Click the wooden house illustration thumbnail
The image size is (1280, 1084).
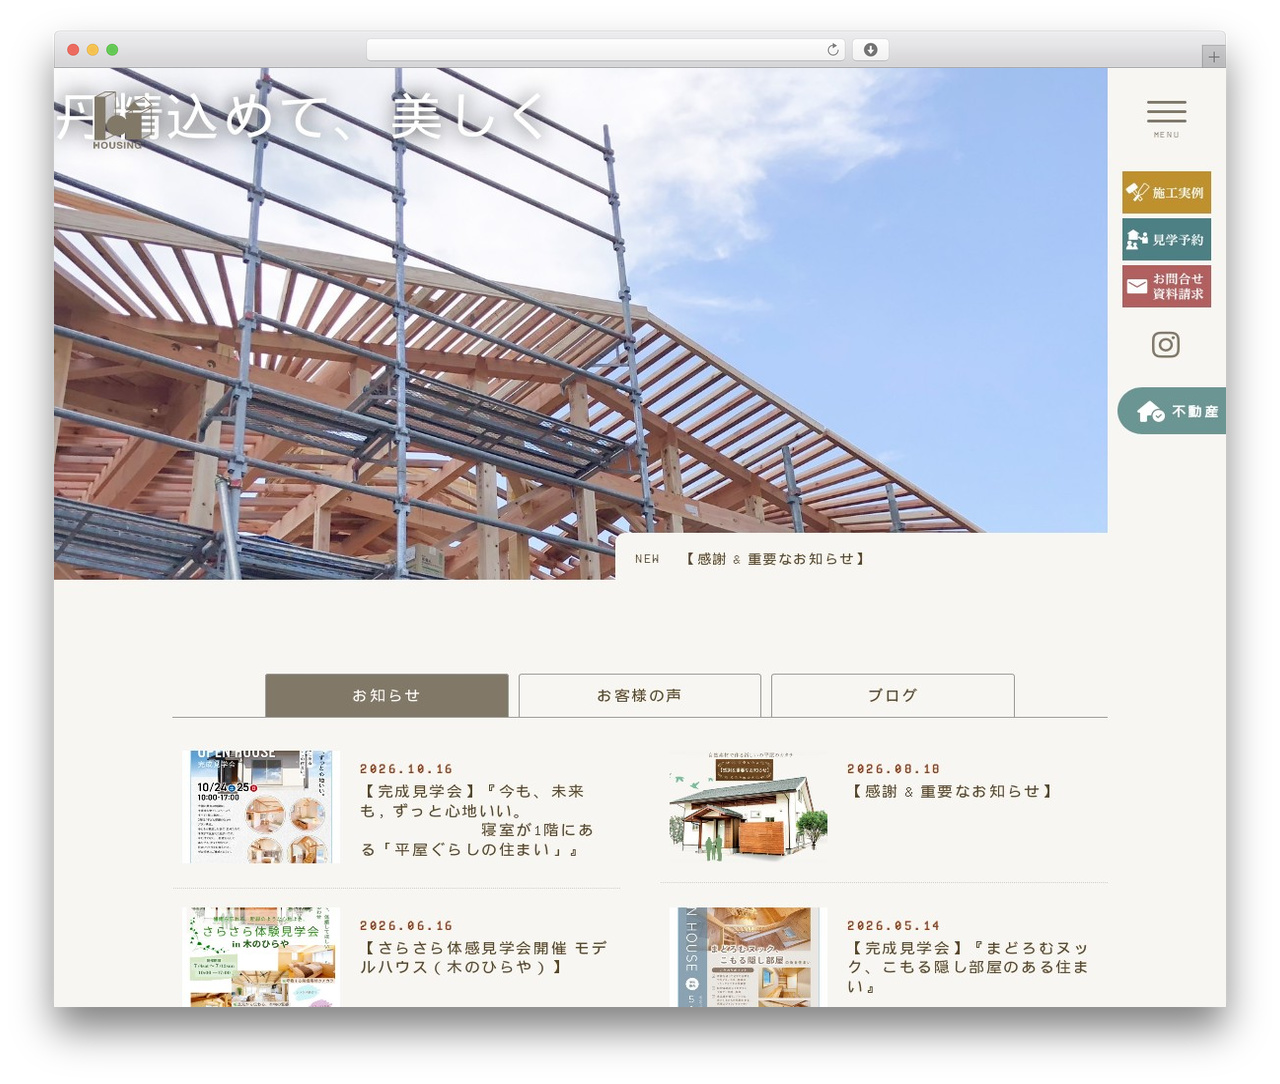click(x=749, y=807)
